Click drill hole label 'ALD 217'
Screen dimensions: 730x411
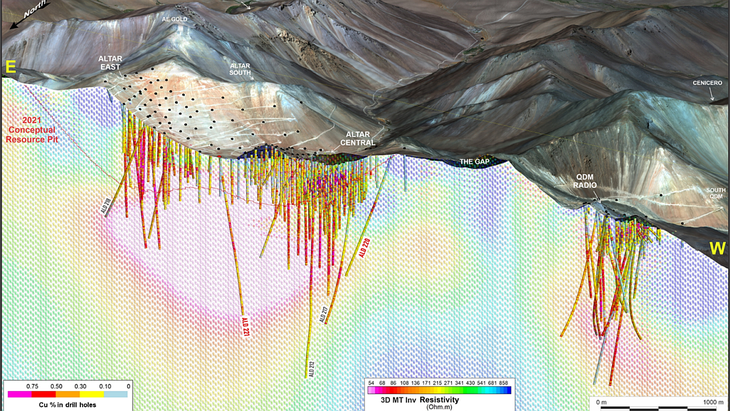(x=324, y=314)
